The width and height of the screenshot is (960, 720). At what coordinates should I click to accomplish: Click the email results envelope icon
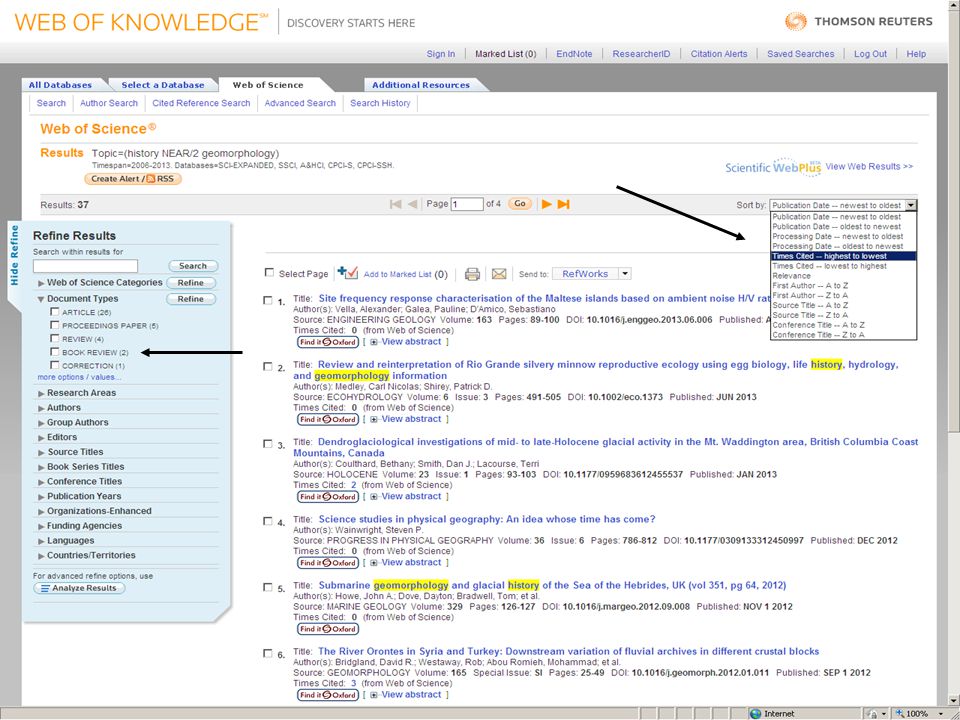coord(499,274)
